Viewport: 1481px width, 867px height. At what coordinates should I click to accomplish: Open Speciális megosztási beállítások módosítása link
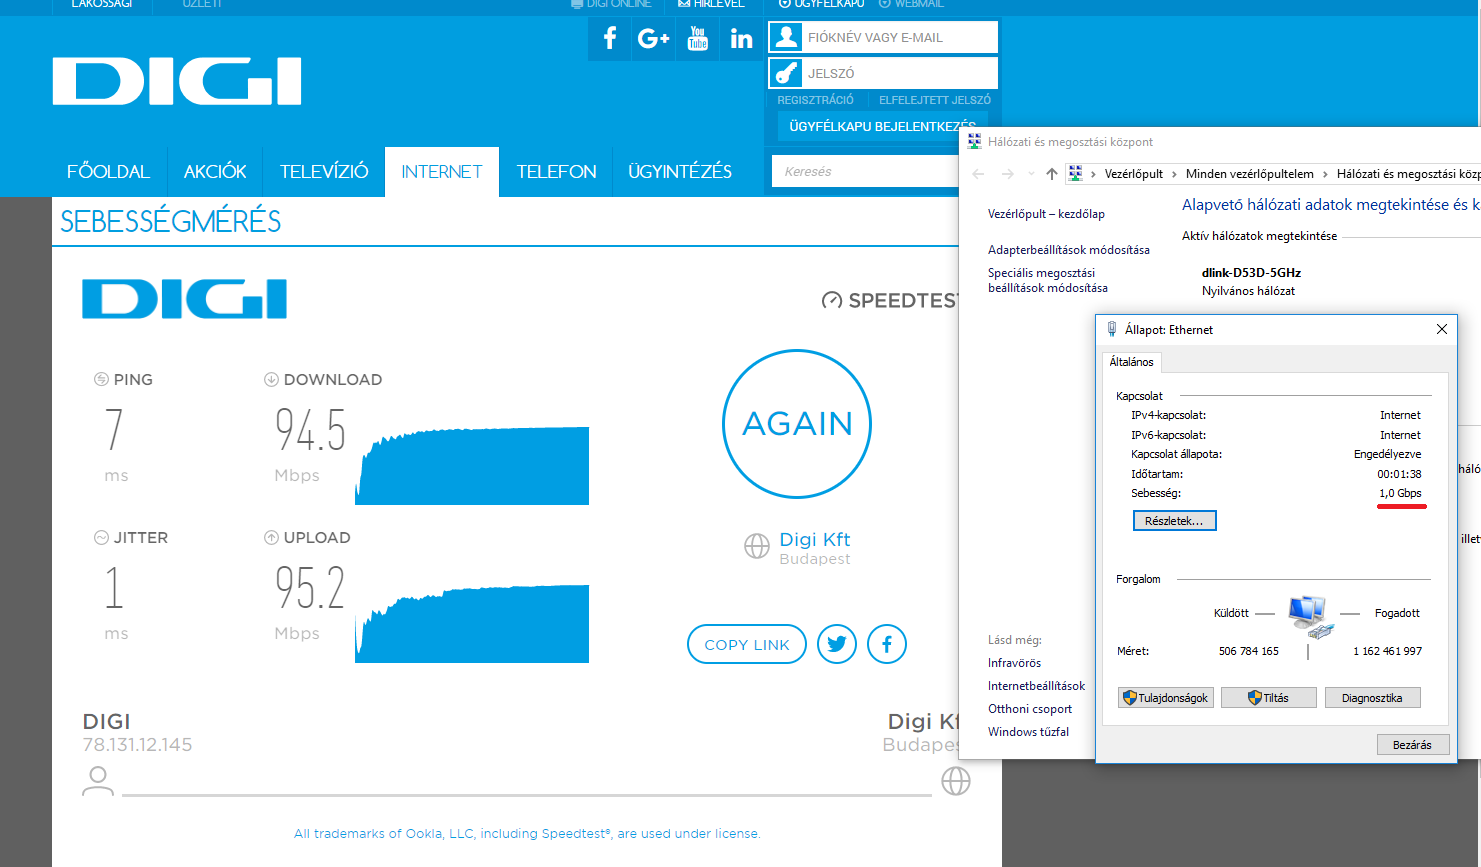[1048, 280]
